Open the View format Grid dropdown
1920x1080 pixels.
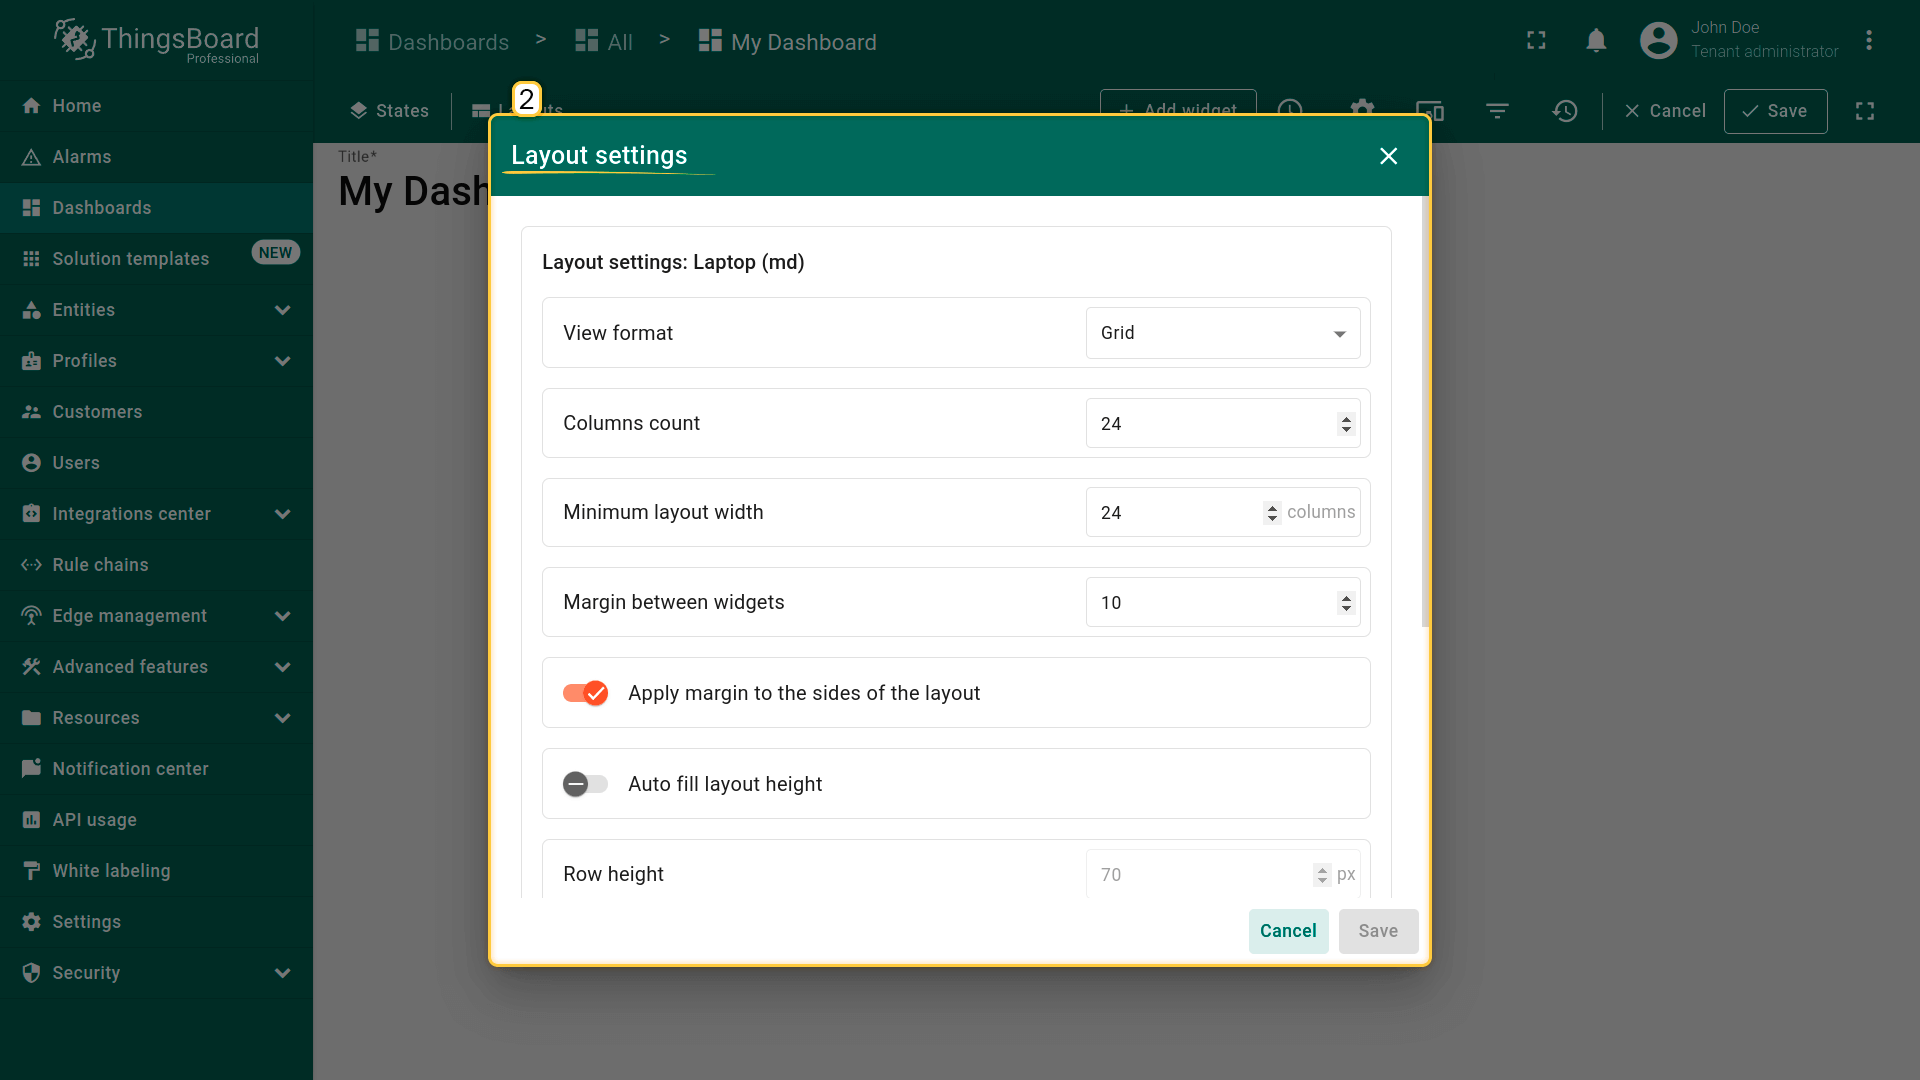coord(1222,333)
